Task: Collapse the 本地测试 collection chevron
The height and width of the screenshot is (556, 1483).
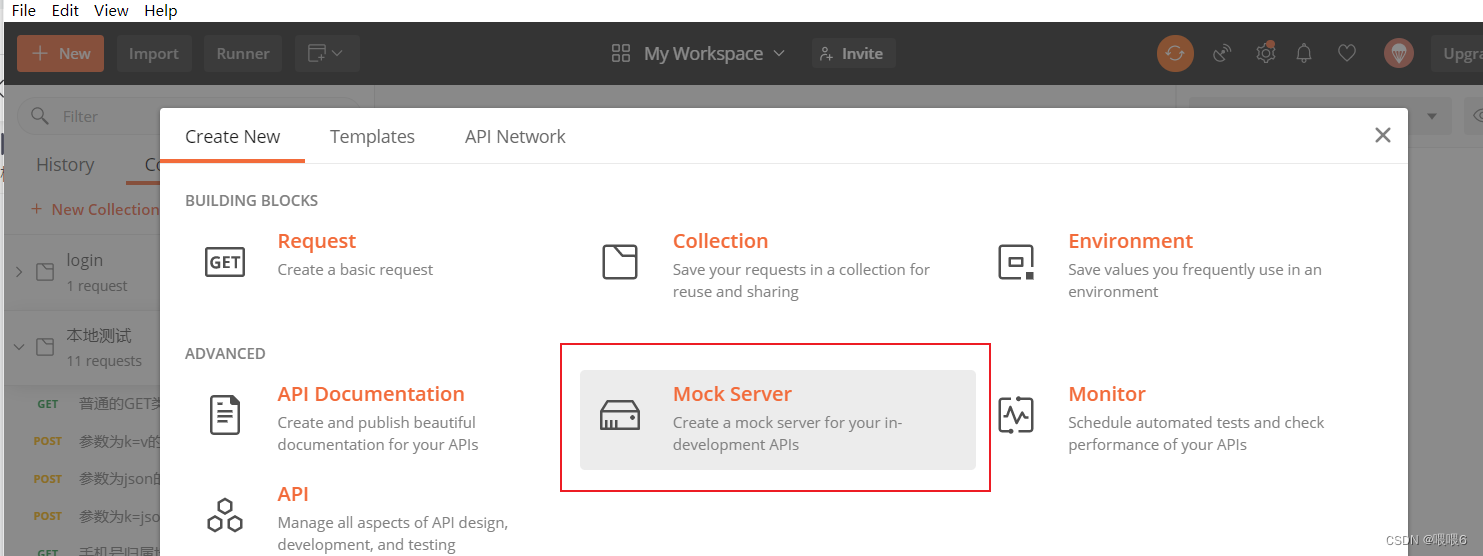Action: (19, 347)
